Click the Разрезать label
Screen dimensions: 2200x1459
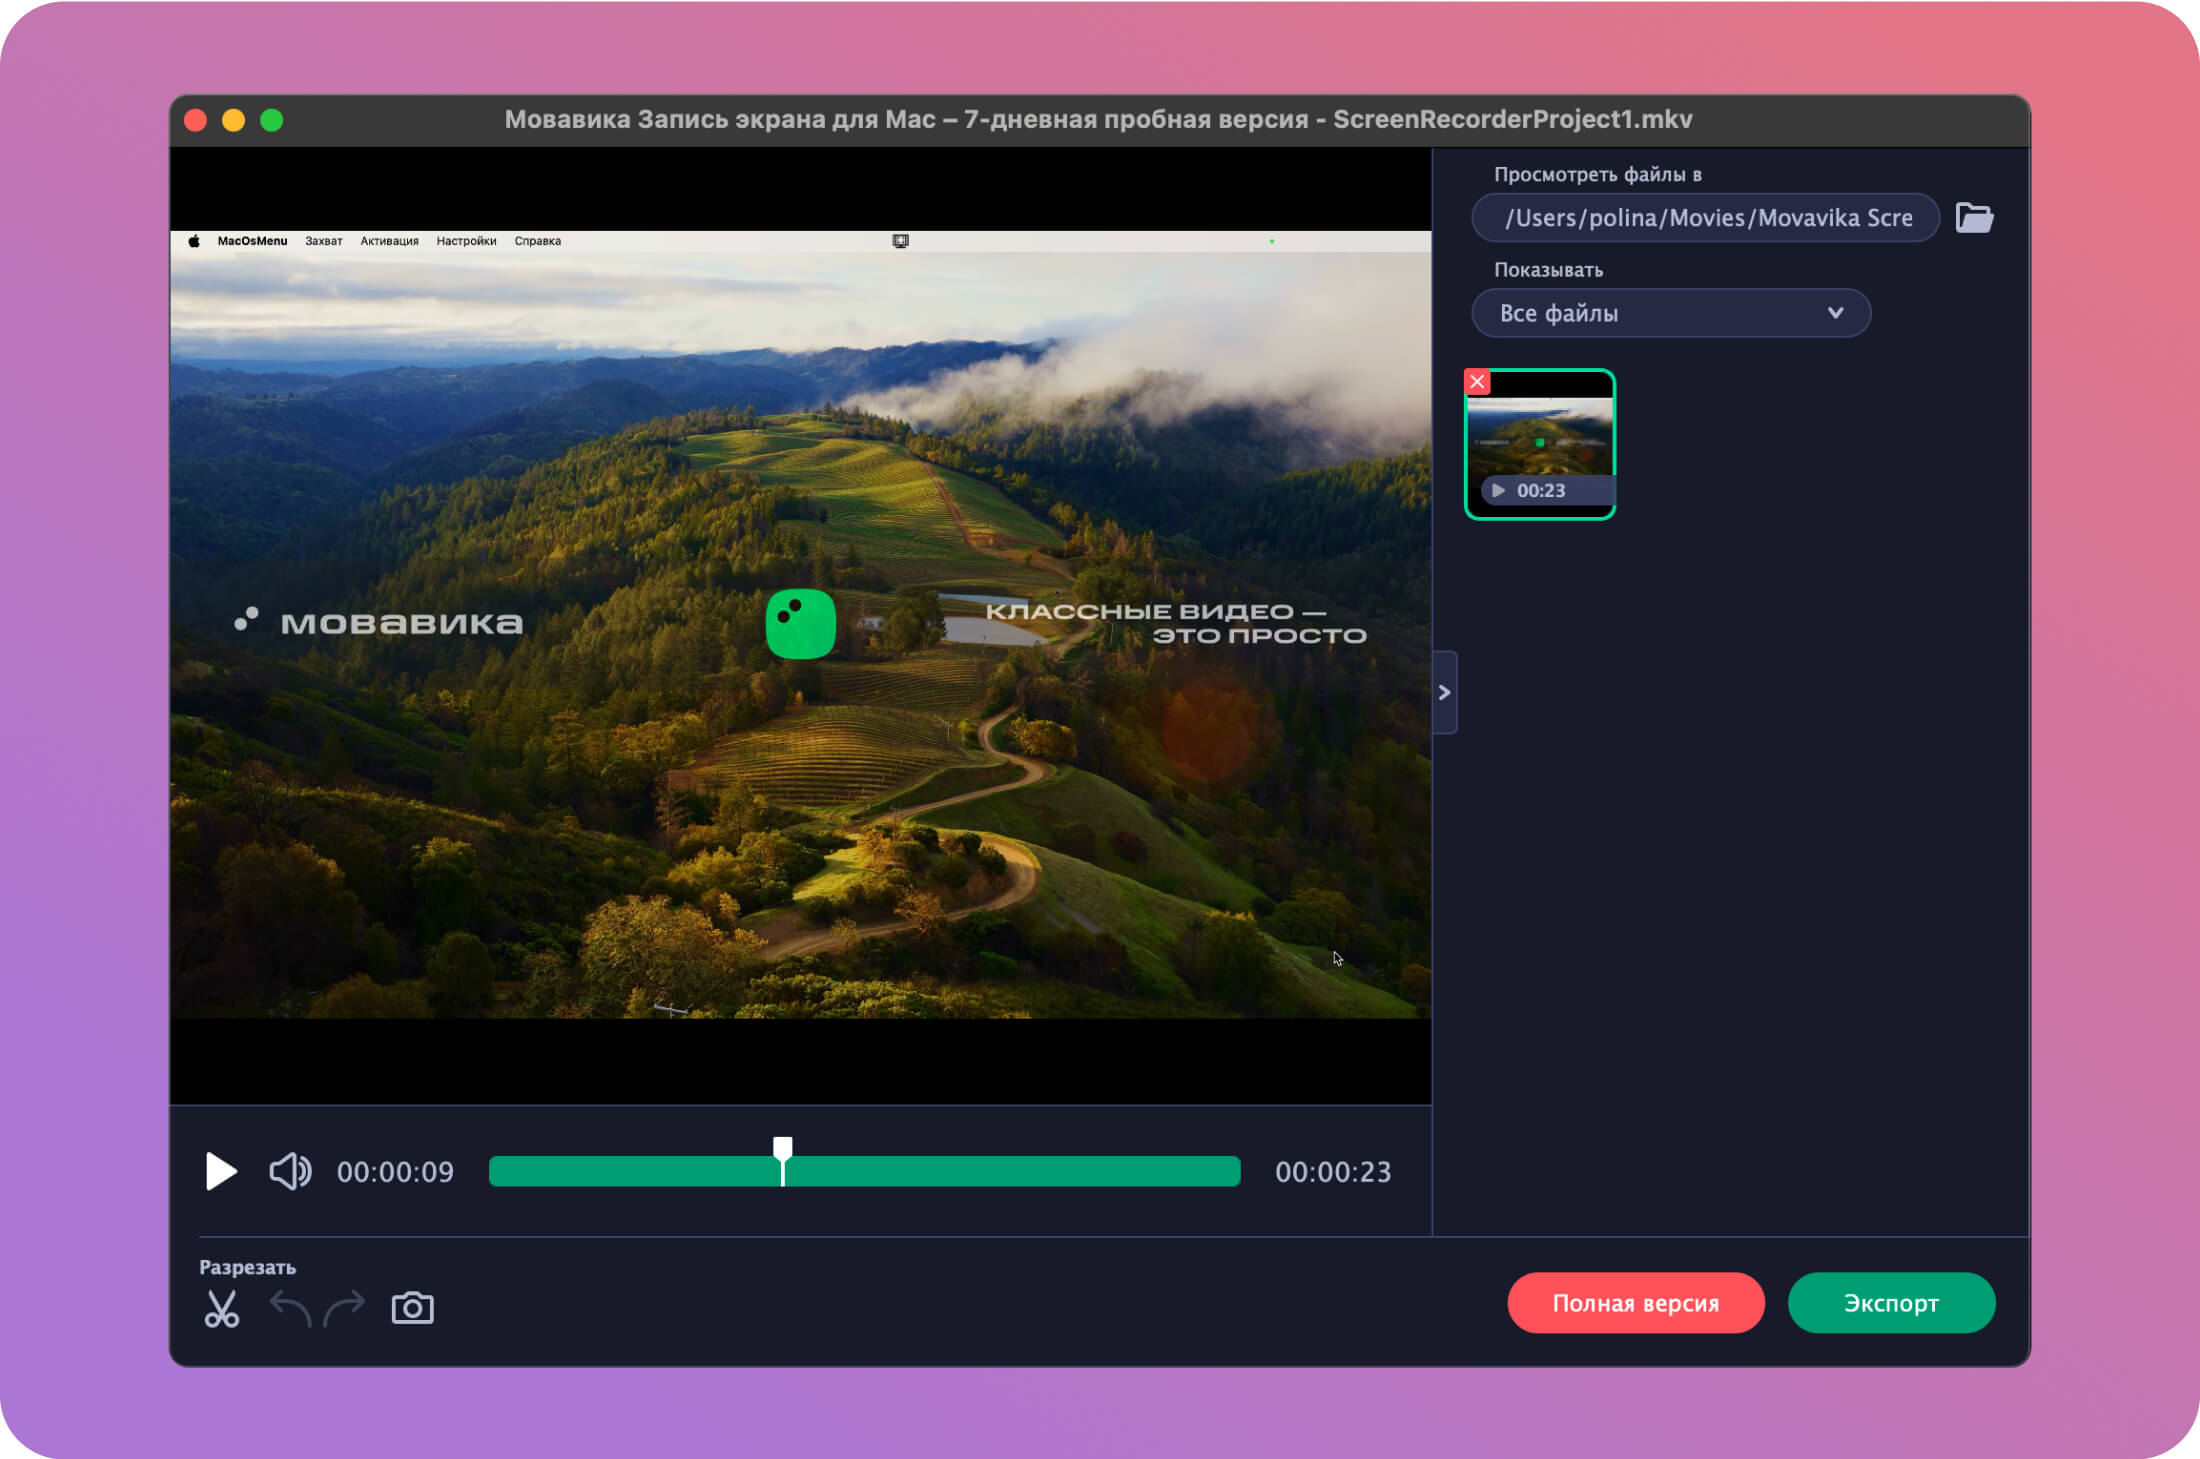[x=248, y=1267]
